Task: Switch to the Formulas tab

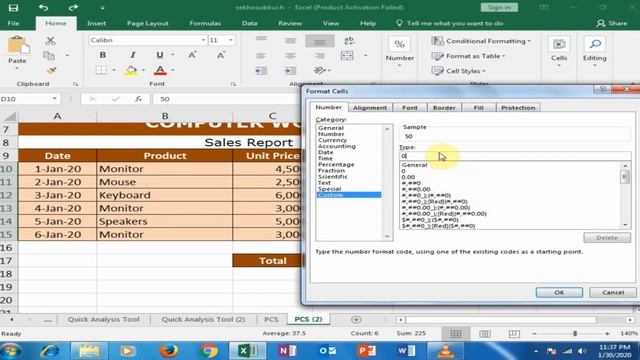Action: 205,23
